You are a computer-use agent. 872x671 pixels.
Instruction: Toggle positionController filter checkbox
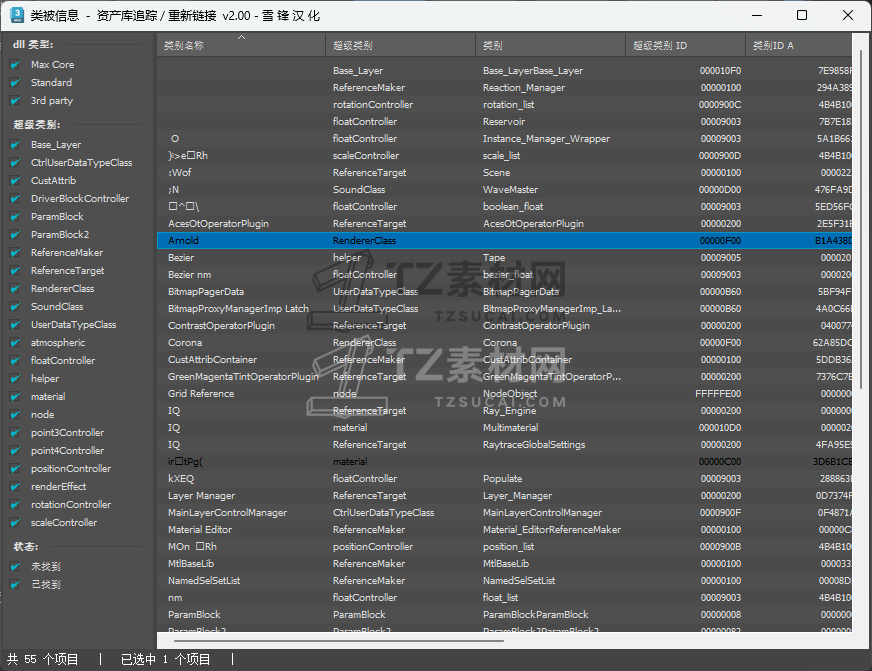point(16,469)
